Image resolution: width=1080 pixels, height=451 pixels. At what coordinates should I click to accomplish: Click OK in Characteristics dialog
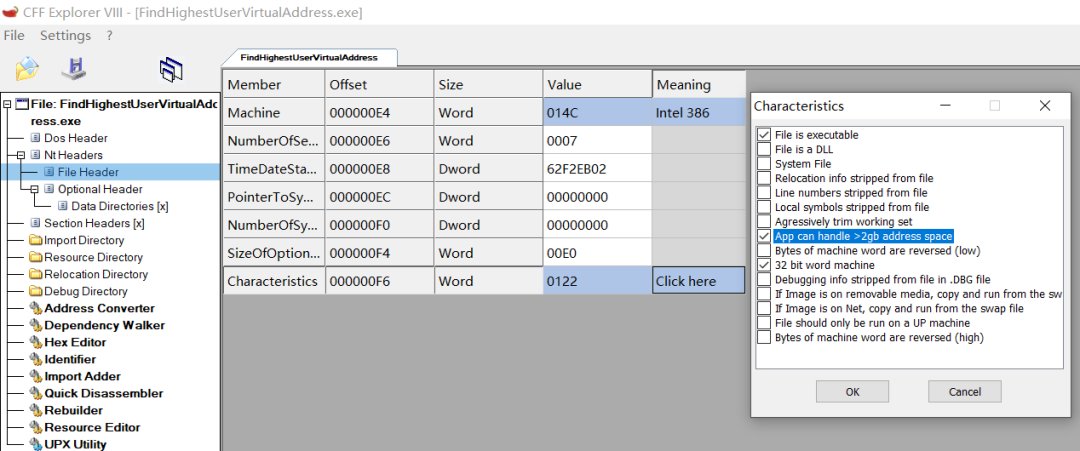click(x=853, y=392)
